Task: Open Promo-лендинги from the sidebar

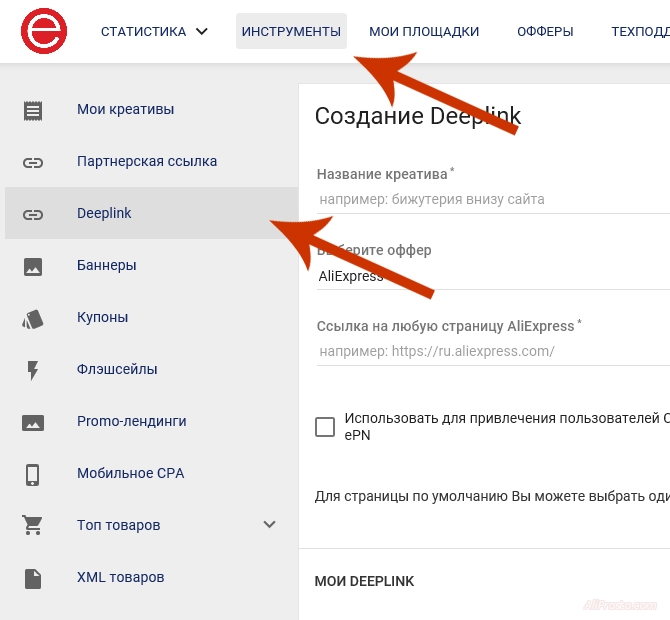Action: [x=131, y=422]
